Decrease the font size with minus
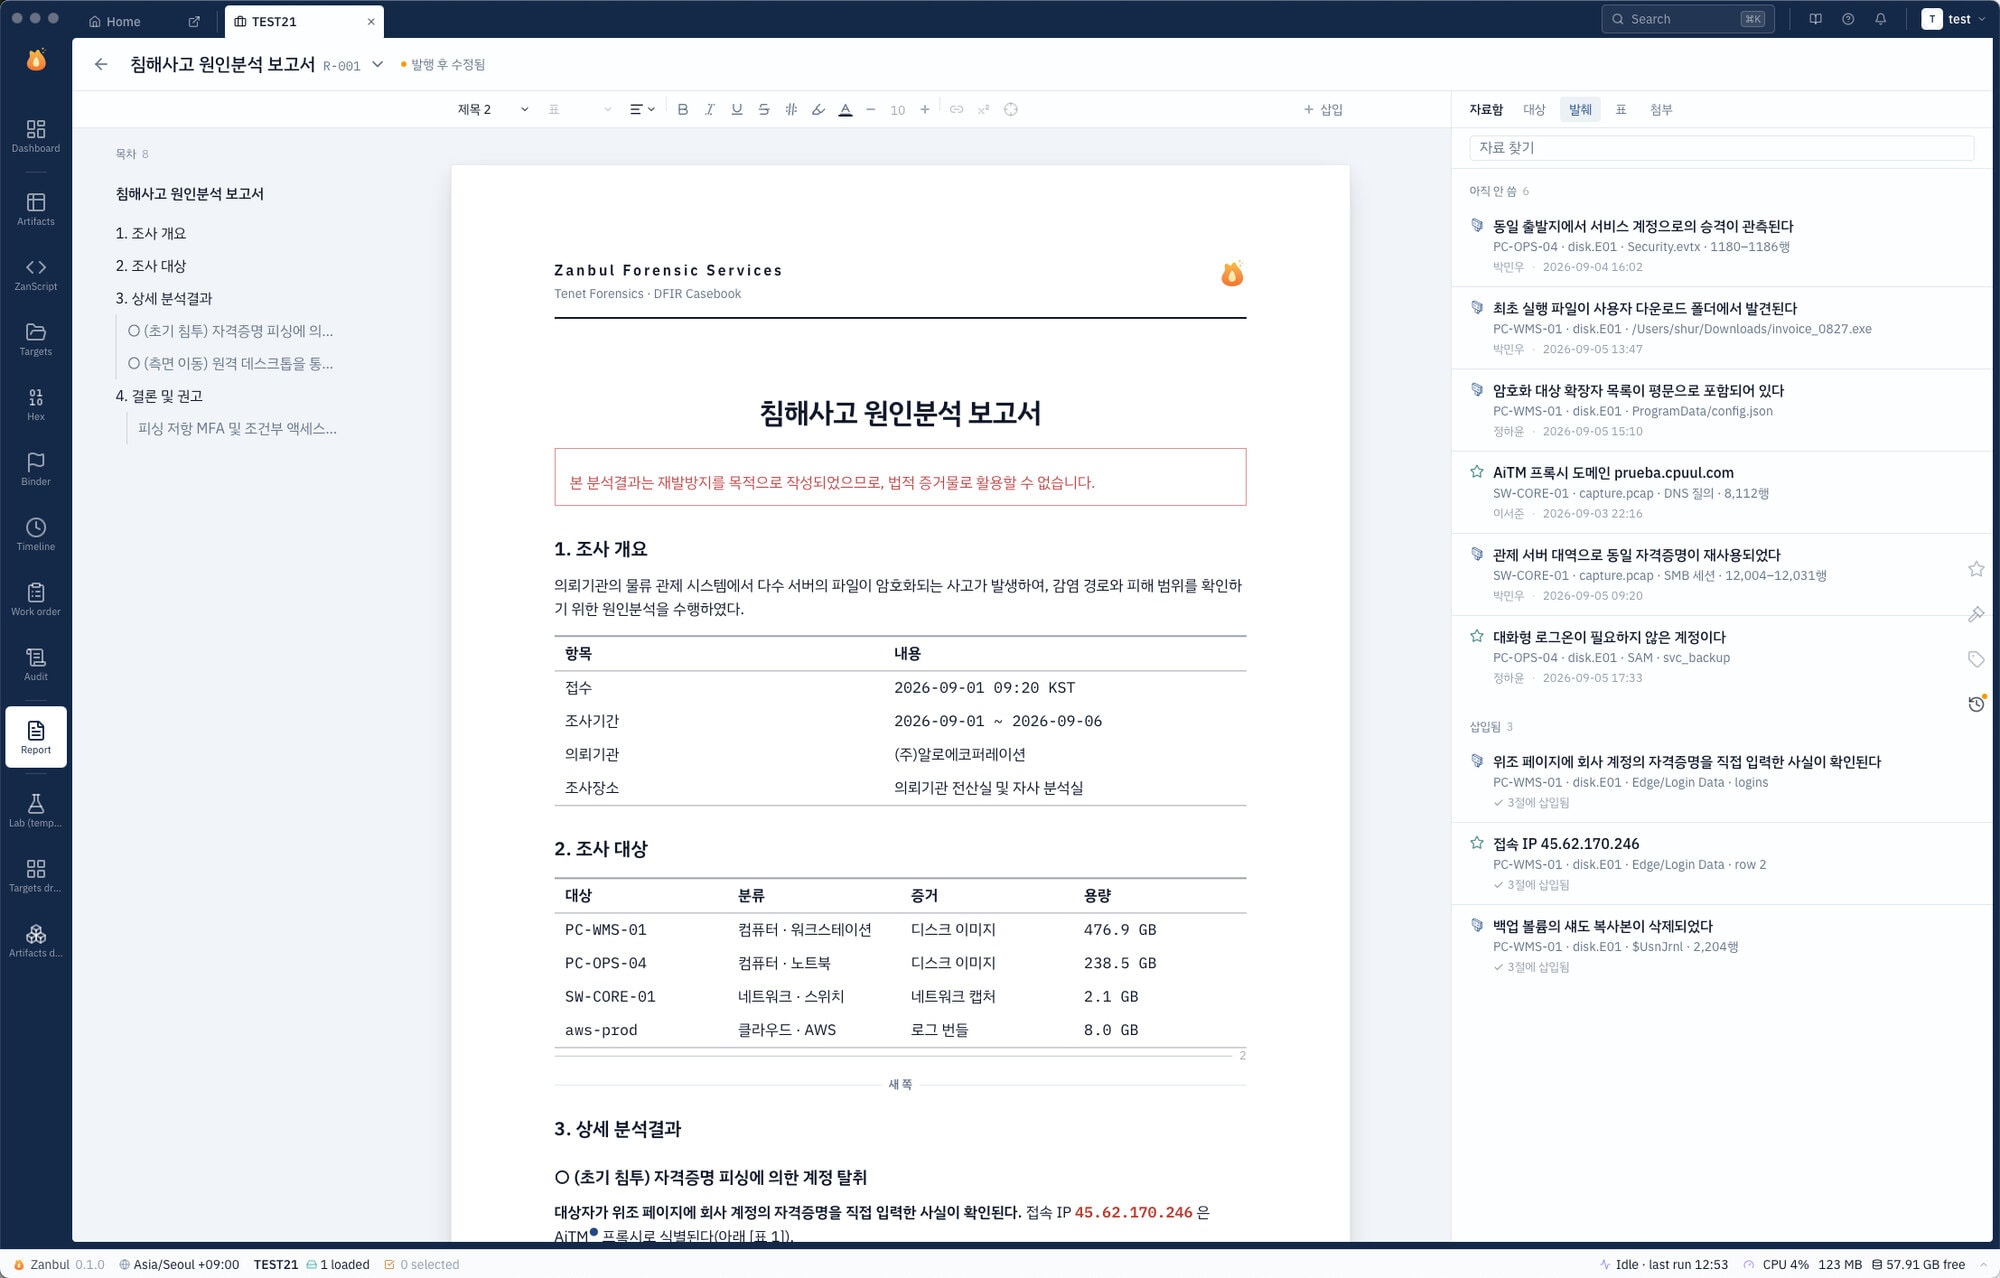This screenshot has width=2000, height=1278. (x=871, y=109)
